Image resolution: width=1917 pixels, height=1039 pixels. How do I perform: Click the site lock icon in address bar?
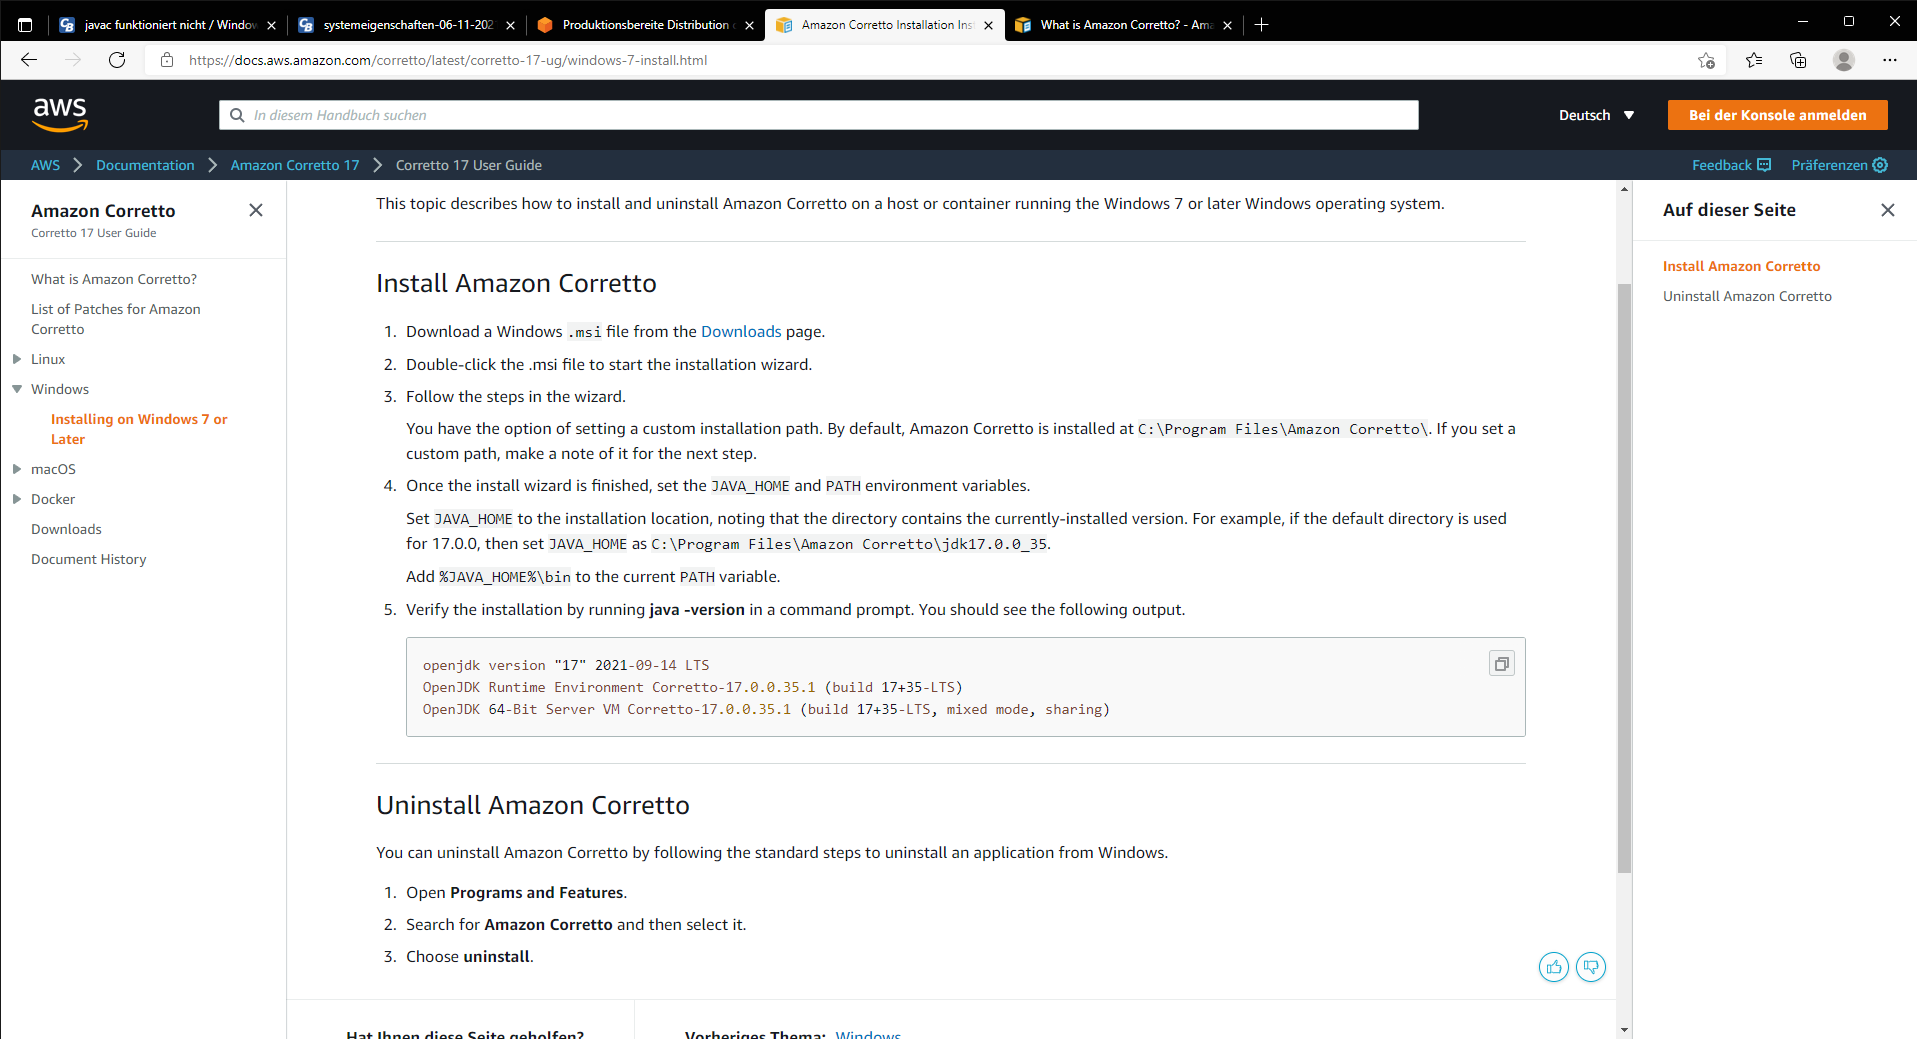[167, 60]
